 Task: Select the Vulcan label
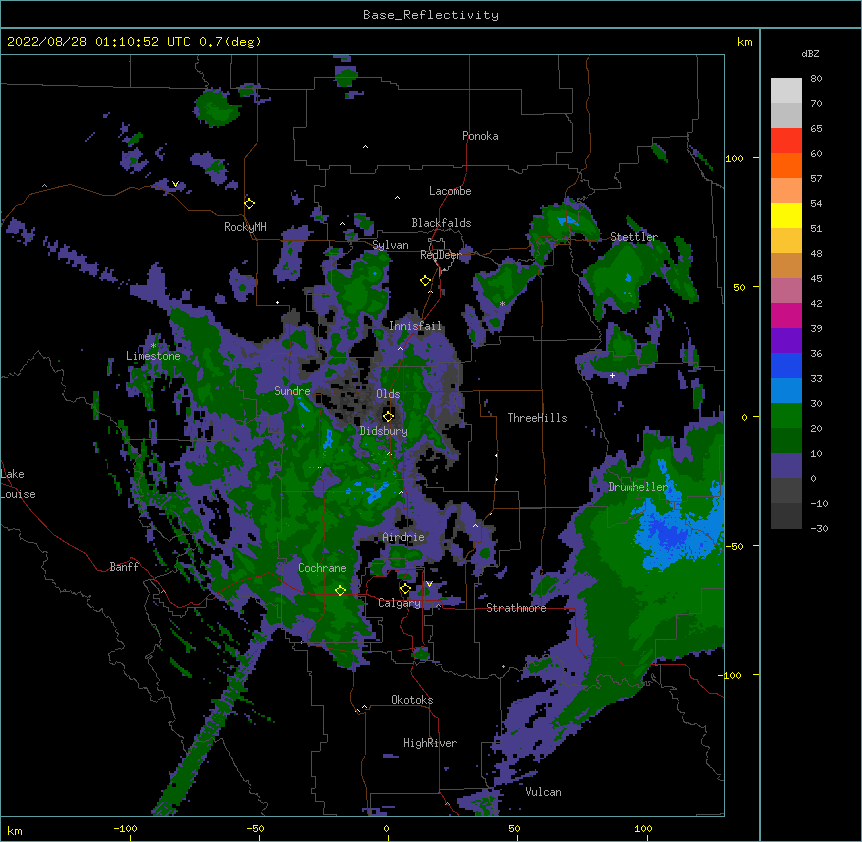543,792
